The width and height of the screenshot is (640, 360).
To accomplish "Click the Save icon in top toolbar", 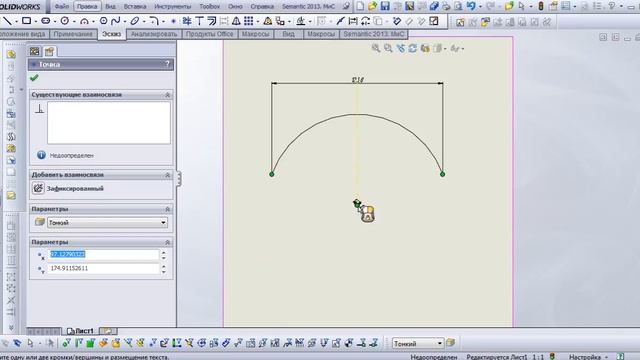I will tap(385, 6).
